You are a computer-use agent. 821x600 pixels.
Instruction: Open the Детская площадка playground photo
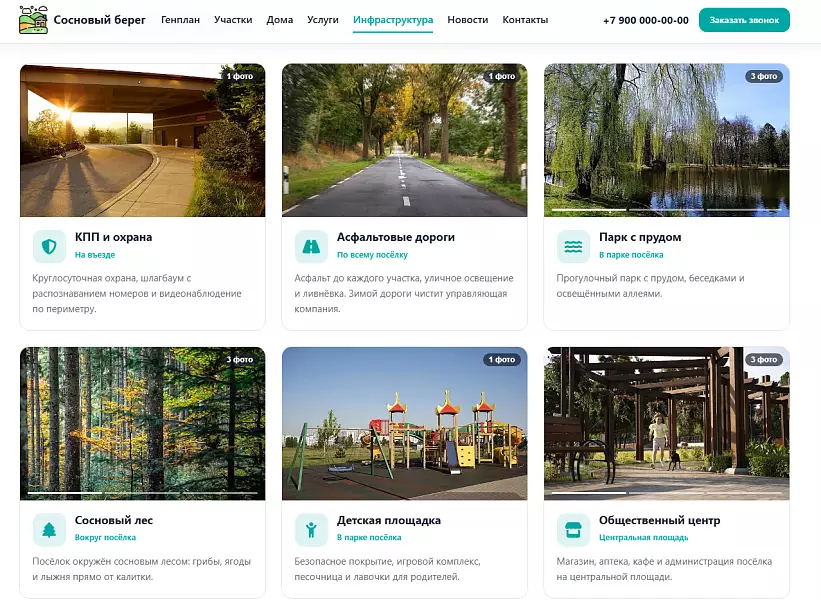tap(405, 424)
